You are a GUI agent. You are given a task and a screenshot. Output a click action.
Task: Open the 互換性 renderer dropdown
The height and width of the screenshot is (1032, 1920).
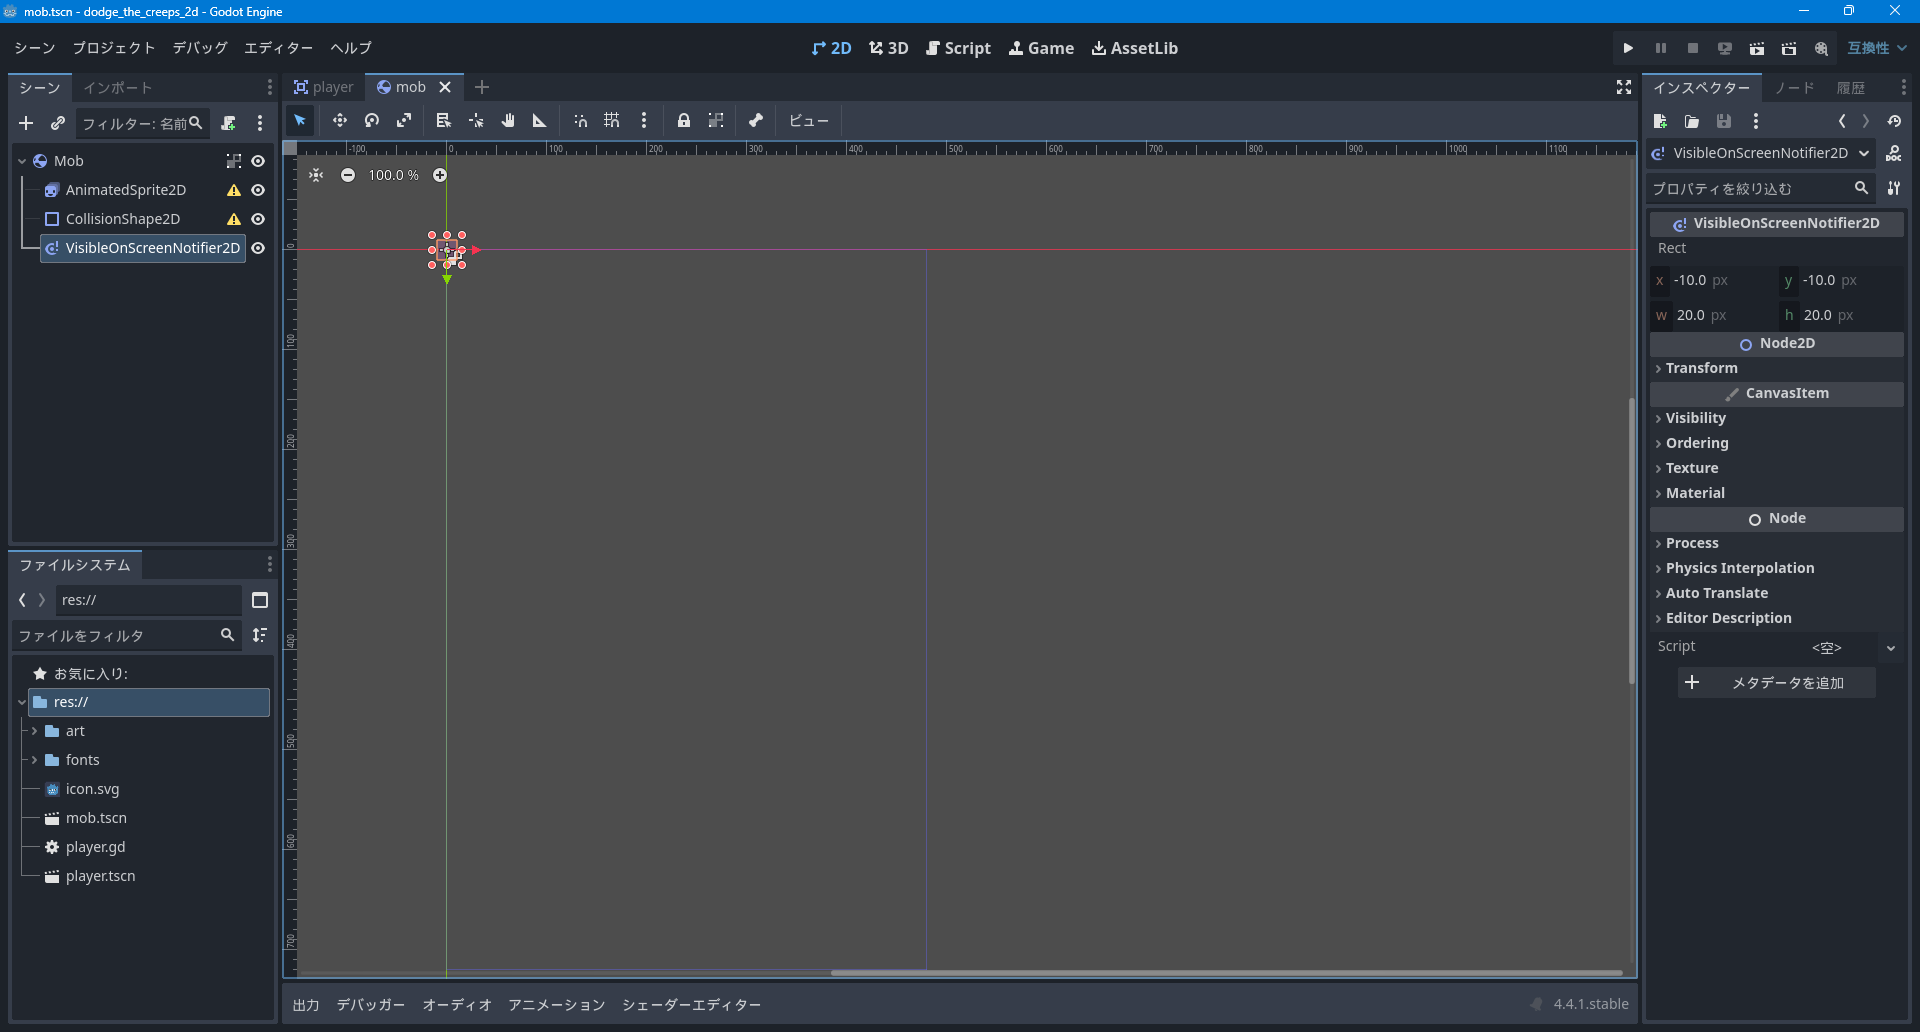click(x=1877, y=48)
